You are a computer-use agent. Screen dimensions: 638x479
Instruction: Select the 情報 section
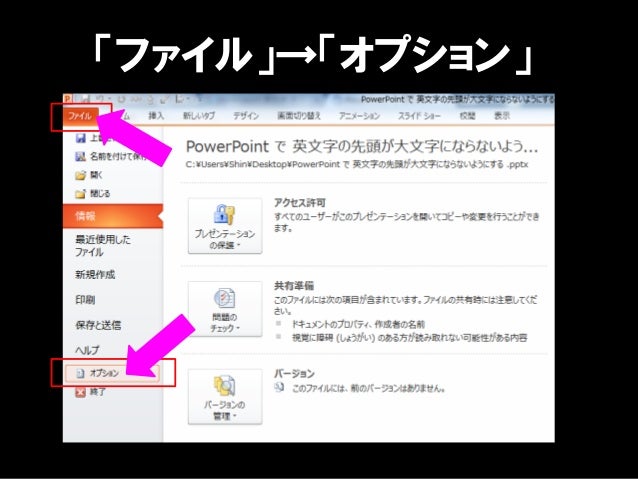(113, 216)
